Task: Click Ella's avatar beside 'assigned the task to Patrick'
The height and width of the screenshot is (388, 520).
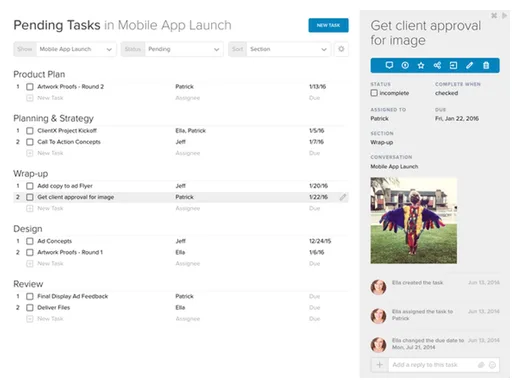Action: (378, 316)
